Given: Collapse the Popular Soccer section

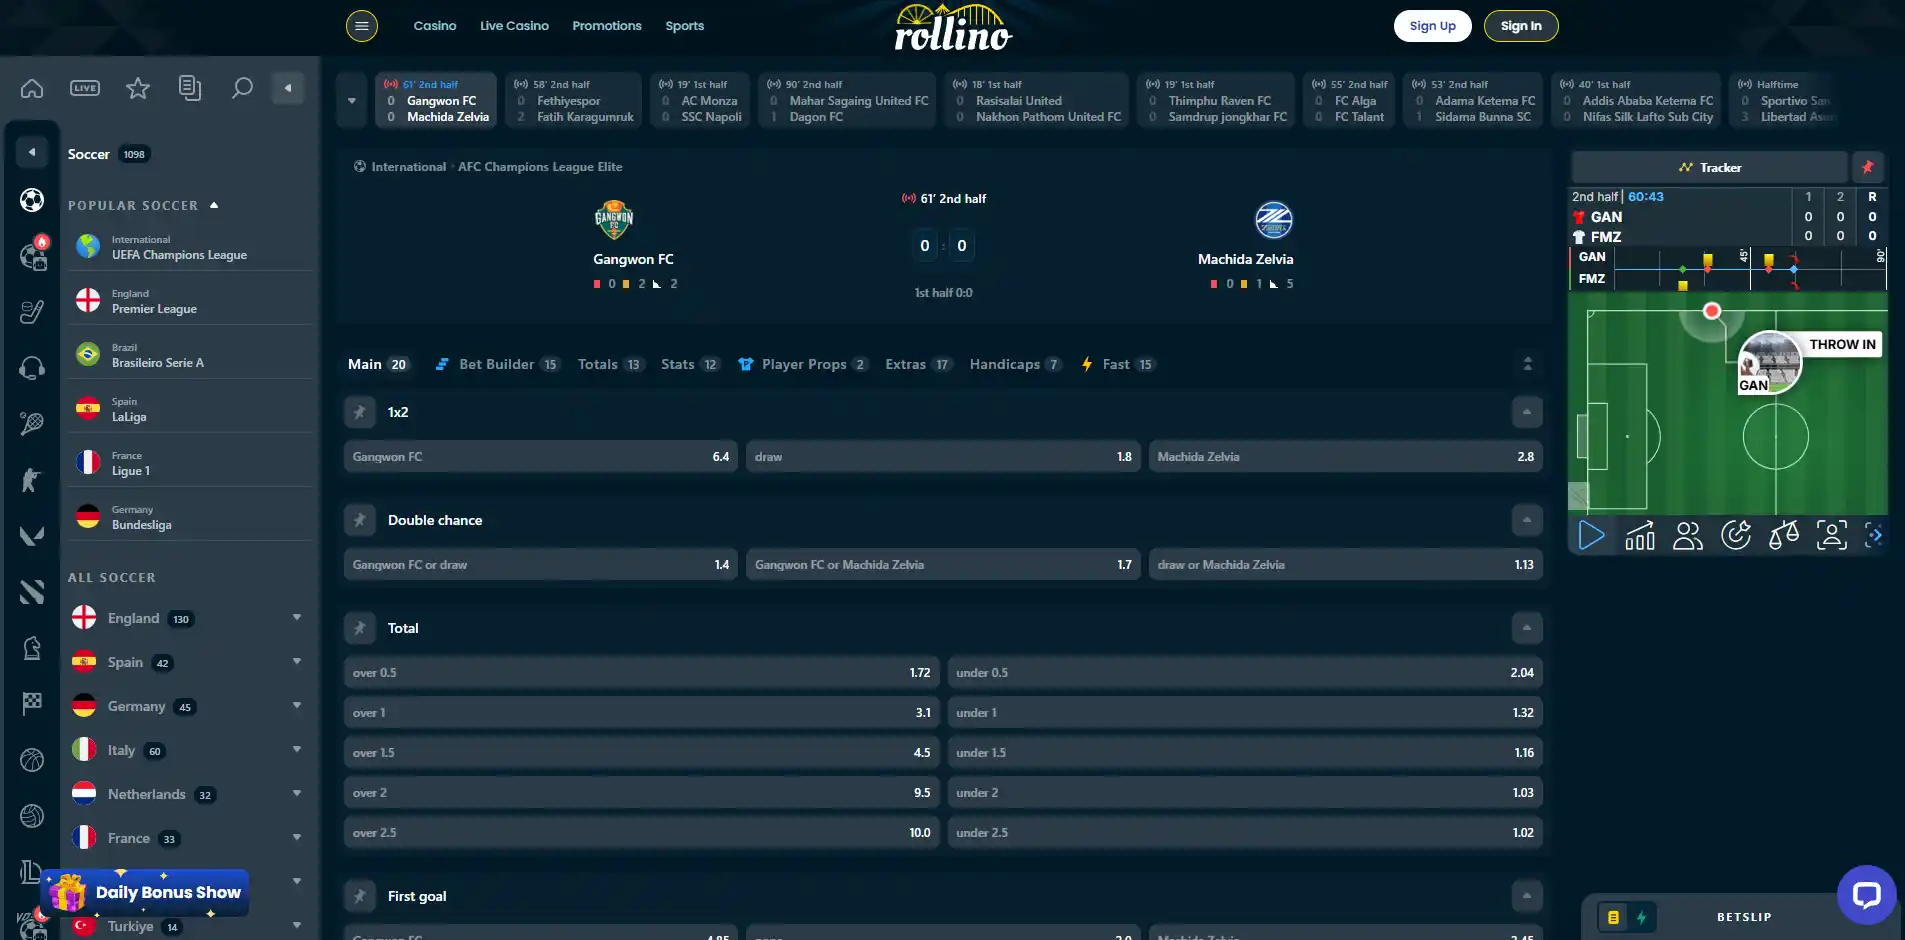Looking at the screenshot, I should point(214,205).
